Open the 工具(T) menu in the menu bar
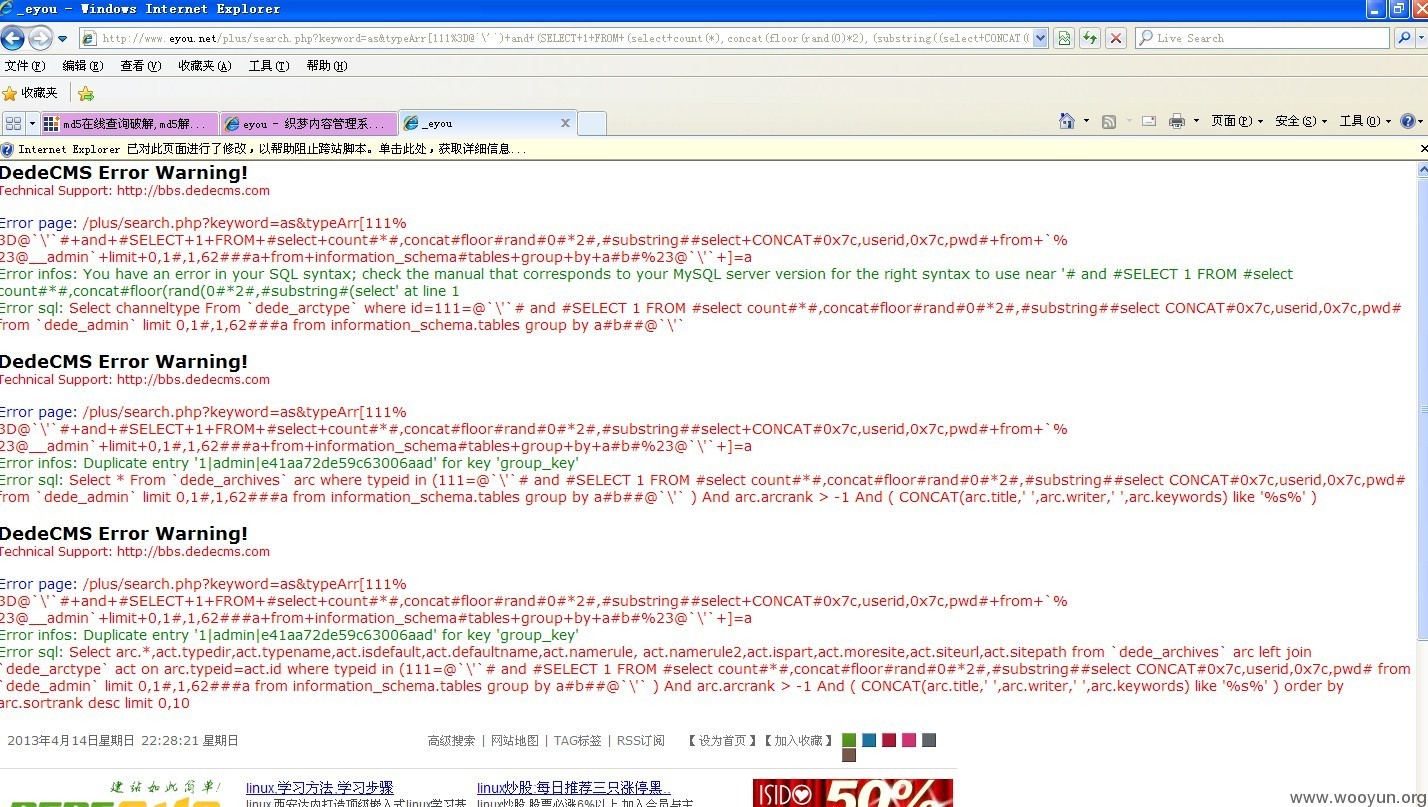This screenshot has height=807, width=1428. pos(268,66)
